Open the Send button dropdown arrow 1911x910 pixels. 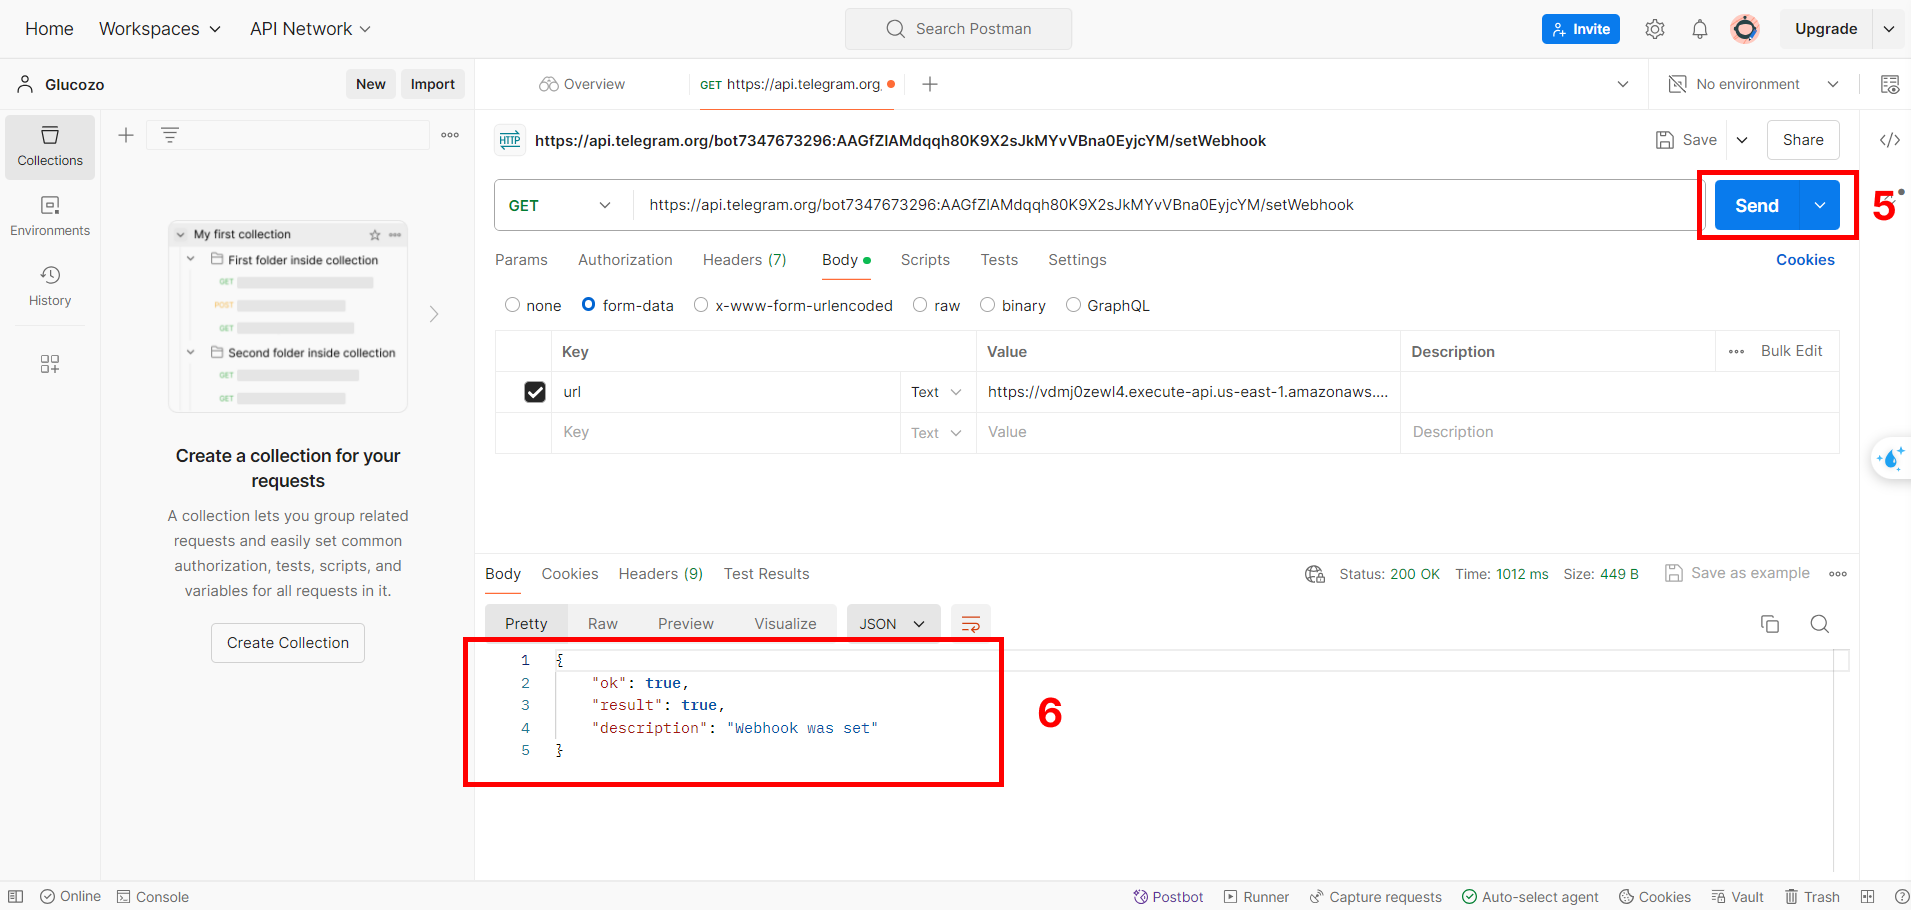1820,205
